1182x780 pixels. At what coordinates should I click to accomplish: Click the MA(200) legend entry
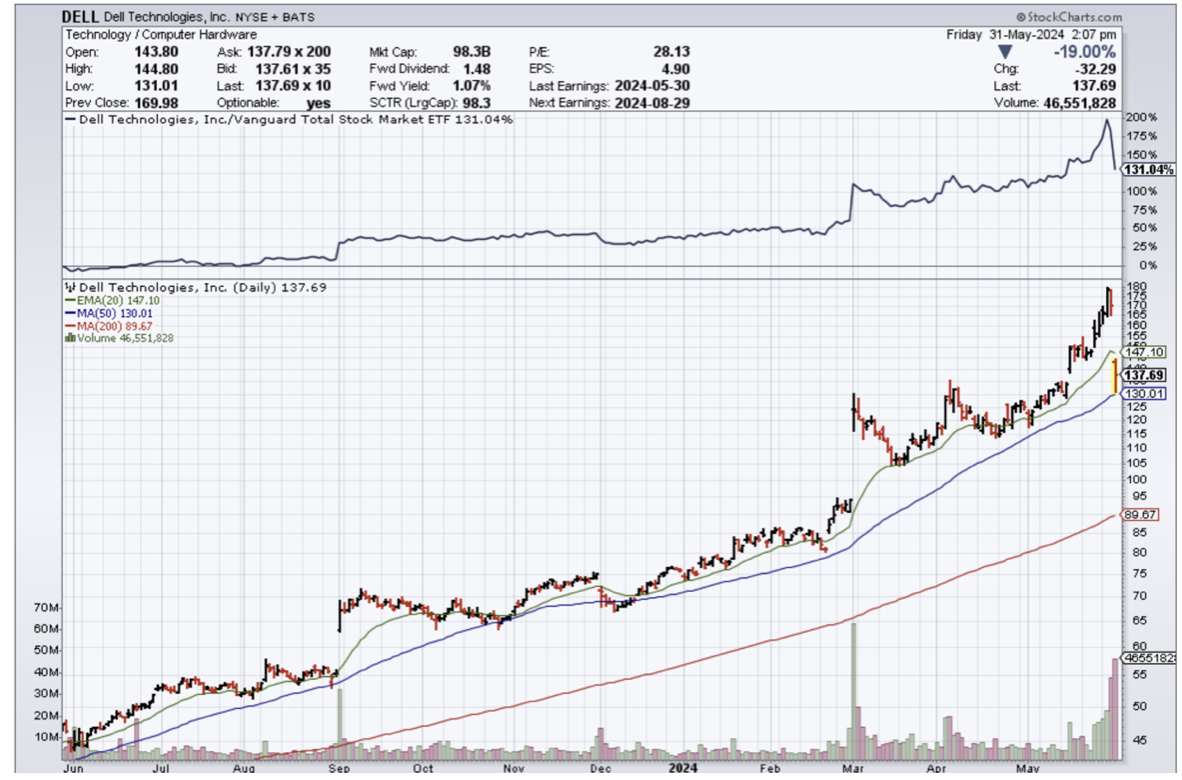tap(98, 325)
